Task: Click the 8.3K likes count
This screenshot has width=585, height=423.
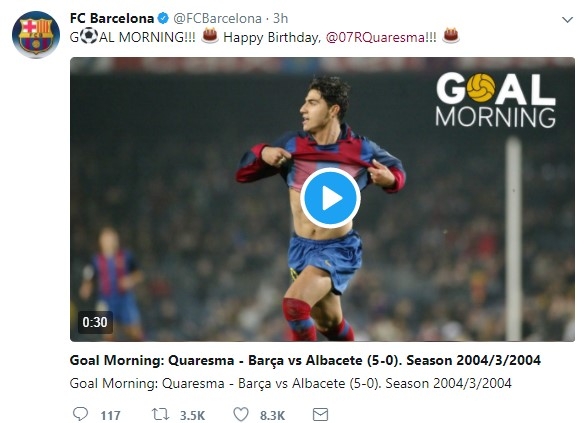Action: pyautogui.click(x=272, y=416)
